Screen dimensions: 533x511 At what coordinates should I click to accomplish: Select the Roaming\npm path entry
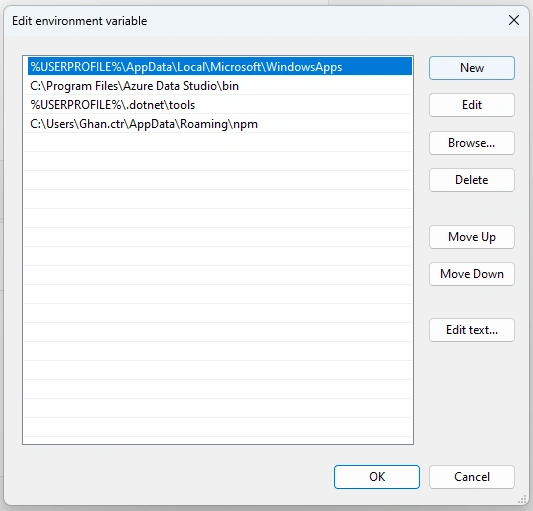220,124
